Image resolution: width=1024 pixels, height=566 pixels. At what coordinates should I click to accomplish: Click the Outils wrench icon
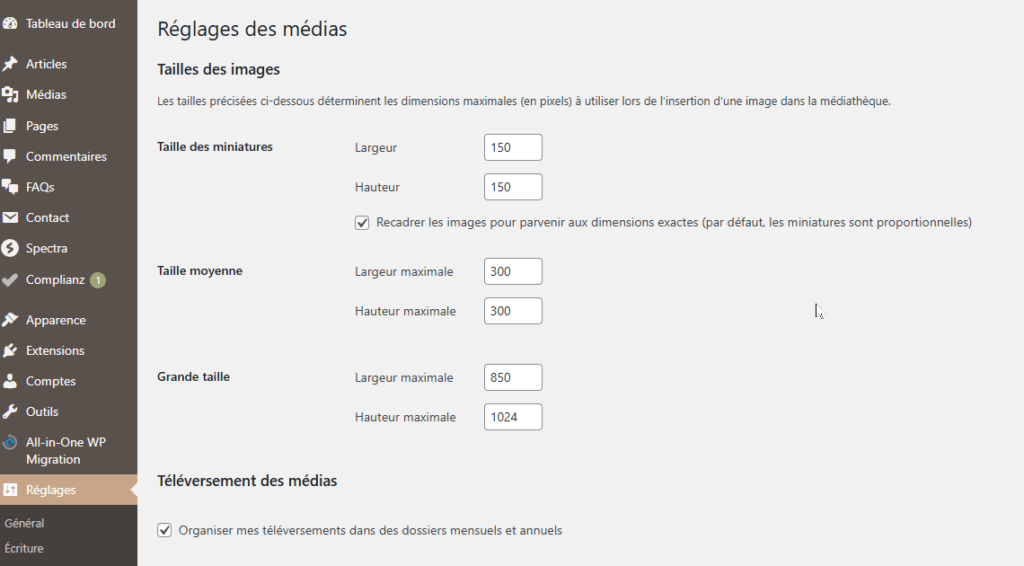tap(10, 412)
